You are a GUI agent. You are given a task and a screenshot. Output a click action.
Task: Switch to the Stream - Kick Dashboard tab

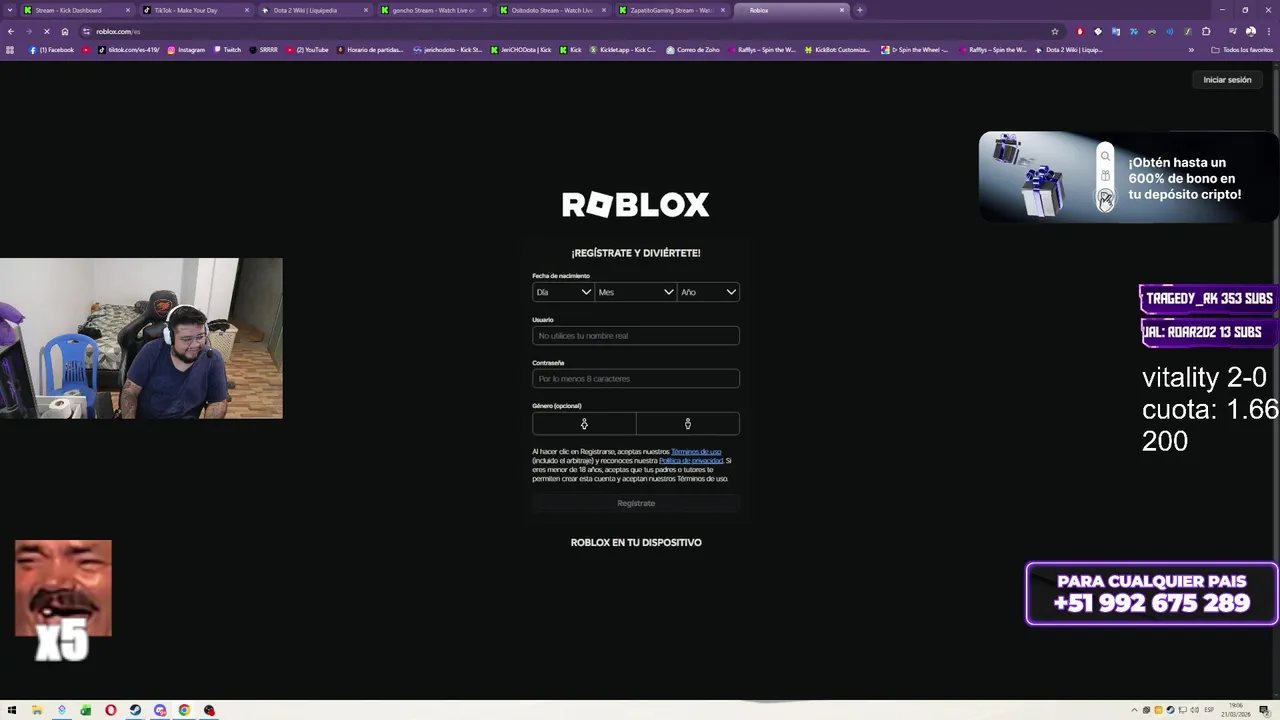pos(75,10)
